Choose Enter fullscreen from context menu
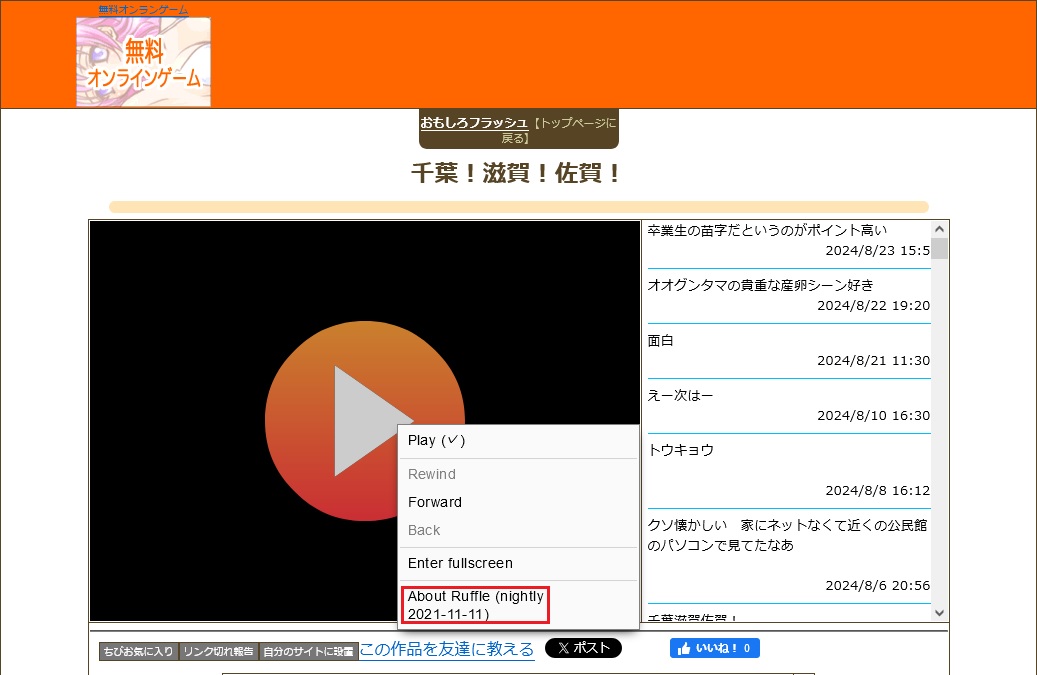Screen dimensions: 1037x675 [x=460, y=563]
